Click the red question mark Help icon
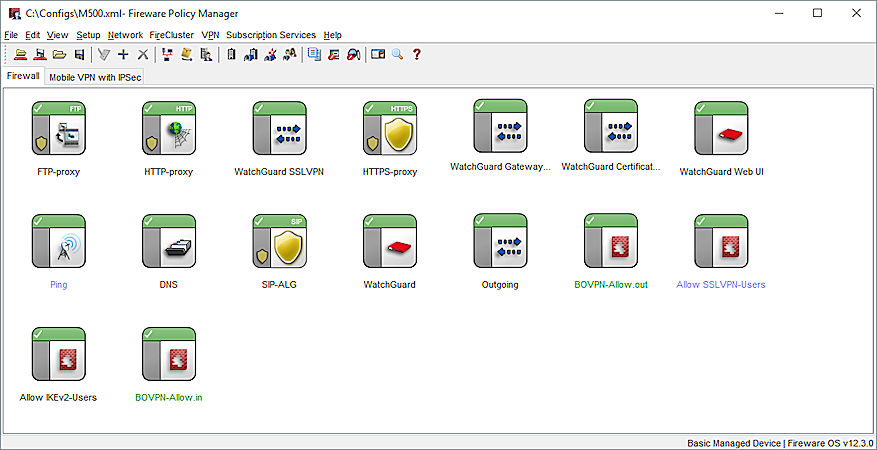The width and height of the screenshot is (877, 450). pos(417,54)
